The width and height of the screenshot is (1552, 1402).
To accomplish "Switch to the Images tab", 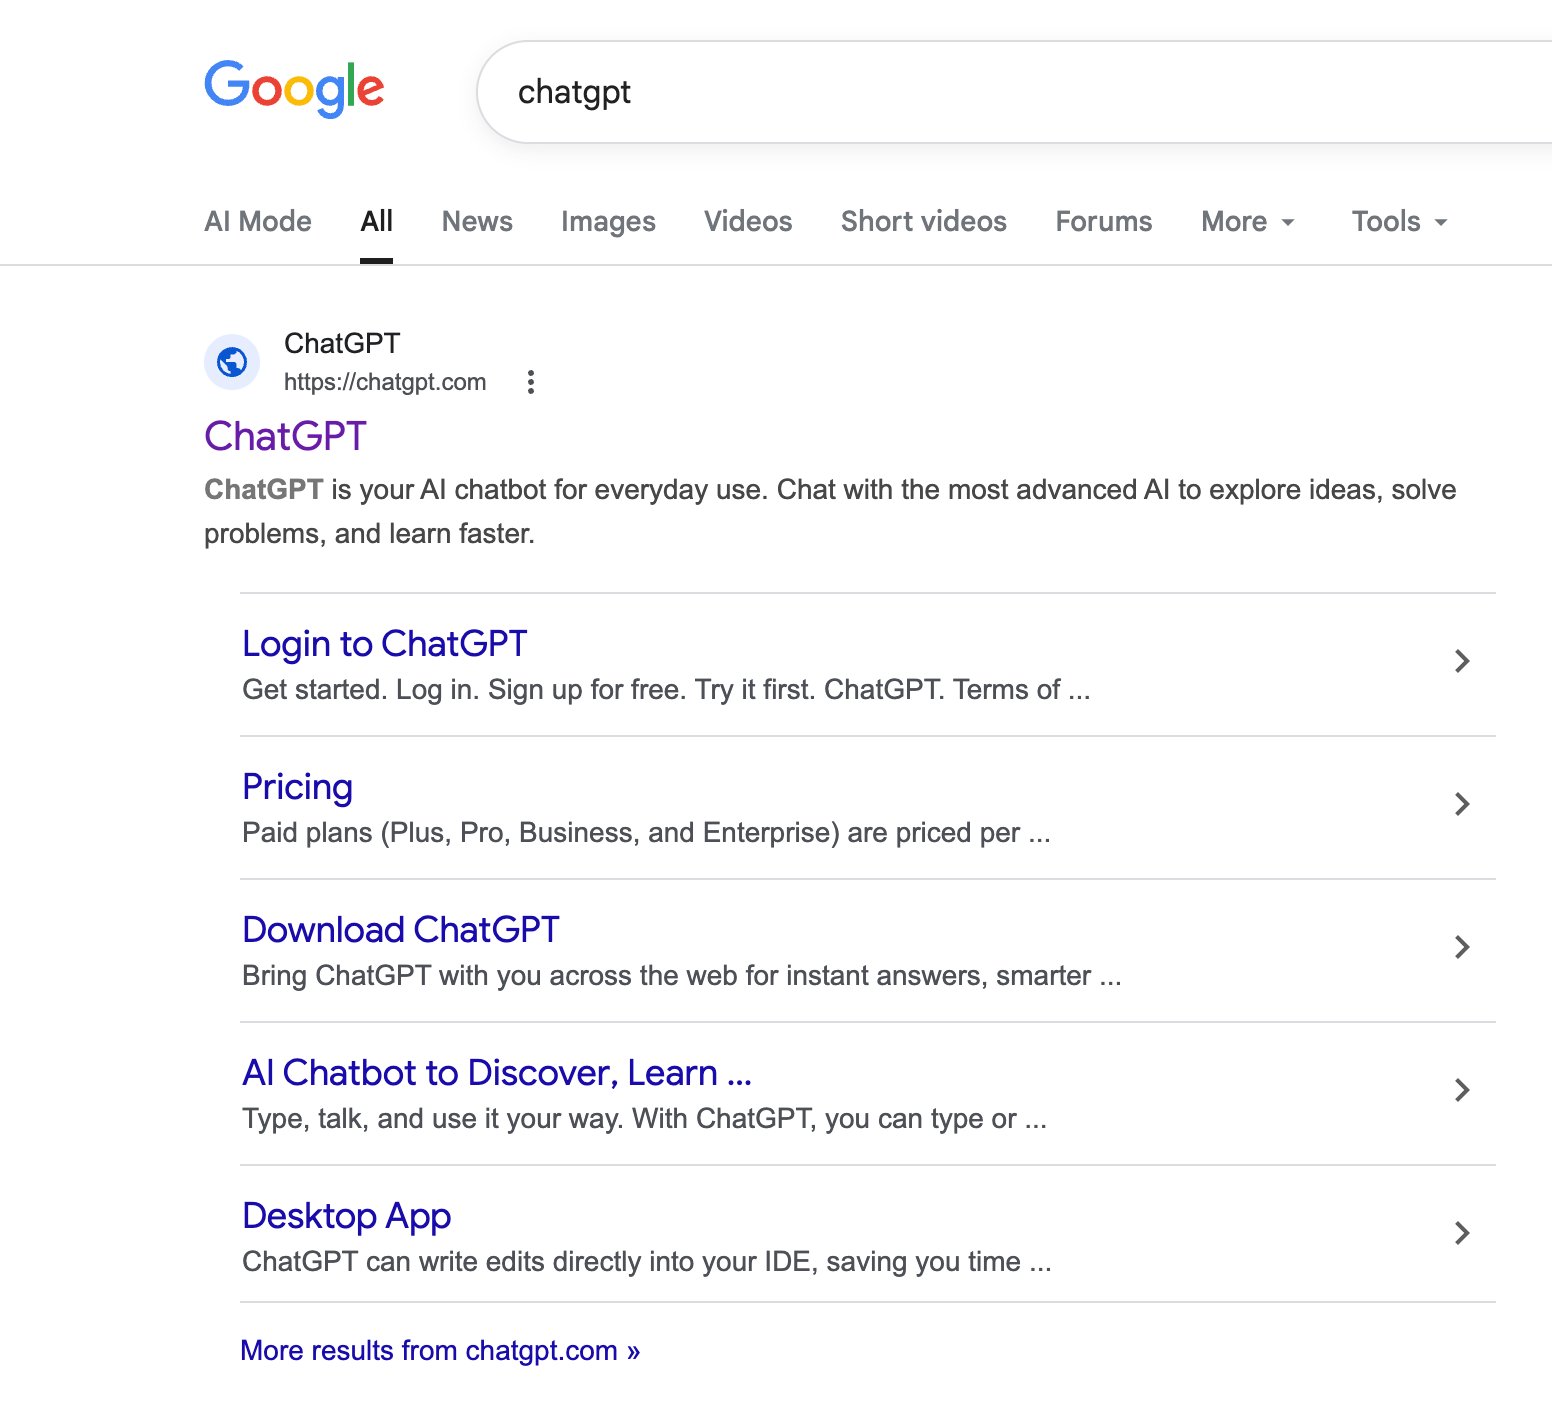I will click(x=608, y=221).
